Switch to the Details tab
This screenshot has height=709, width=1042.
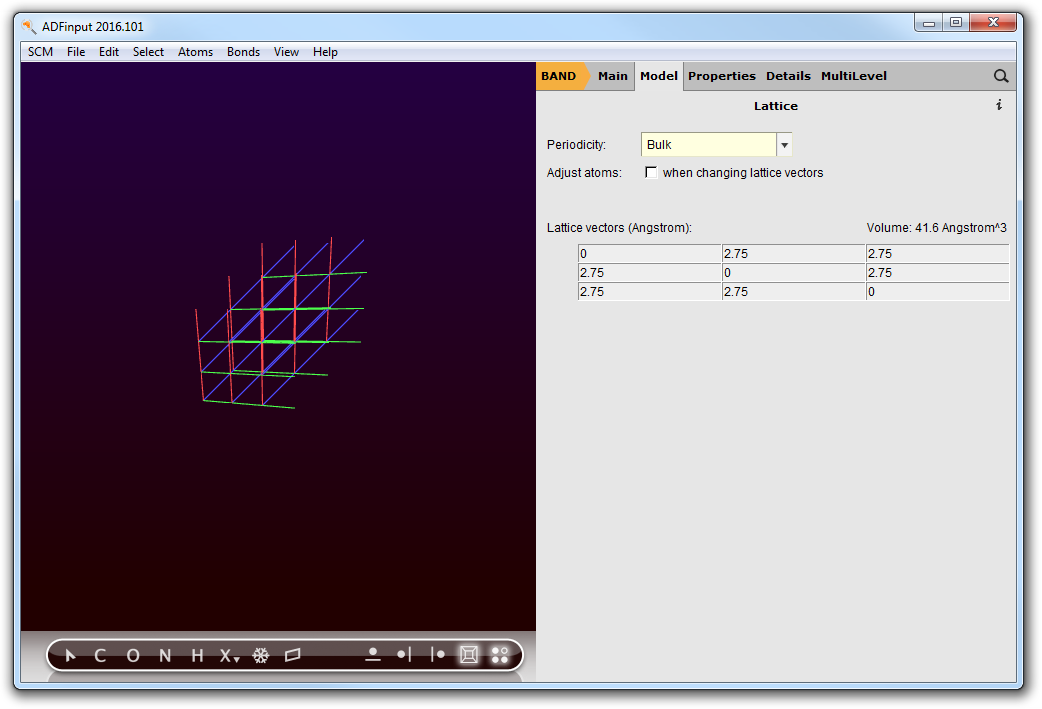coord(788,76)
